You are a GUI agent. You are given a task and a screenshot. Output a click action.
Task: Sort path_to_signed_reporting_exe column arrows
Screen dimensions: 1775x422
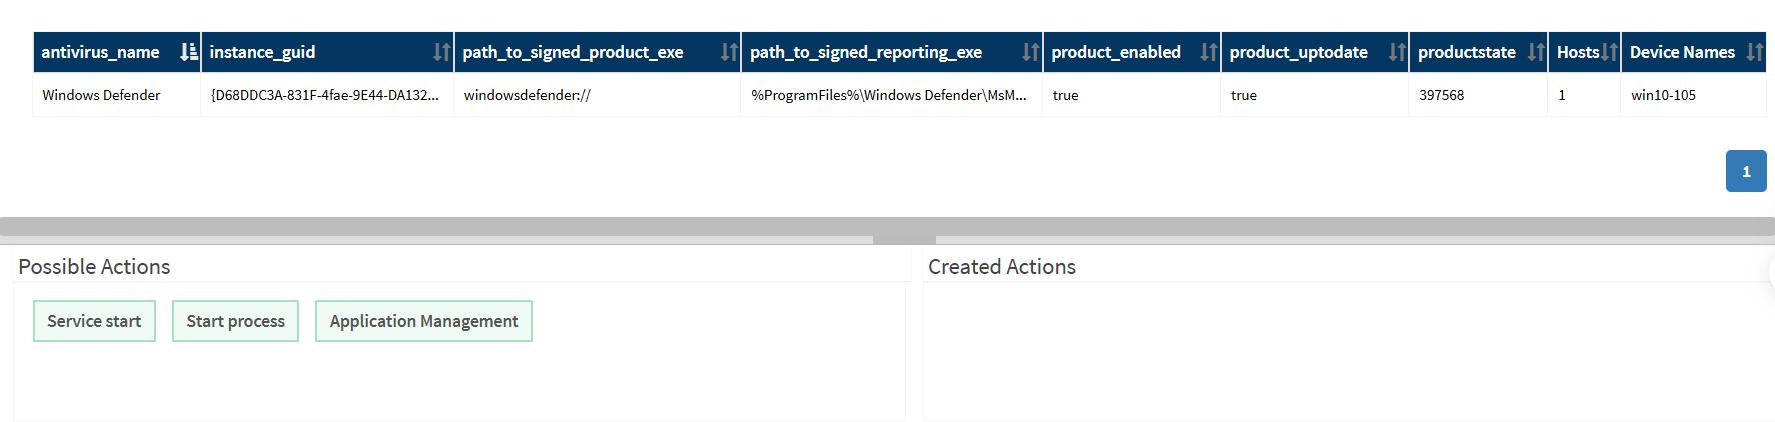[x=1030, y=52]
